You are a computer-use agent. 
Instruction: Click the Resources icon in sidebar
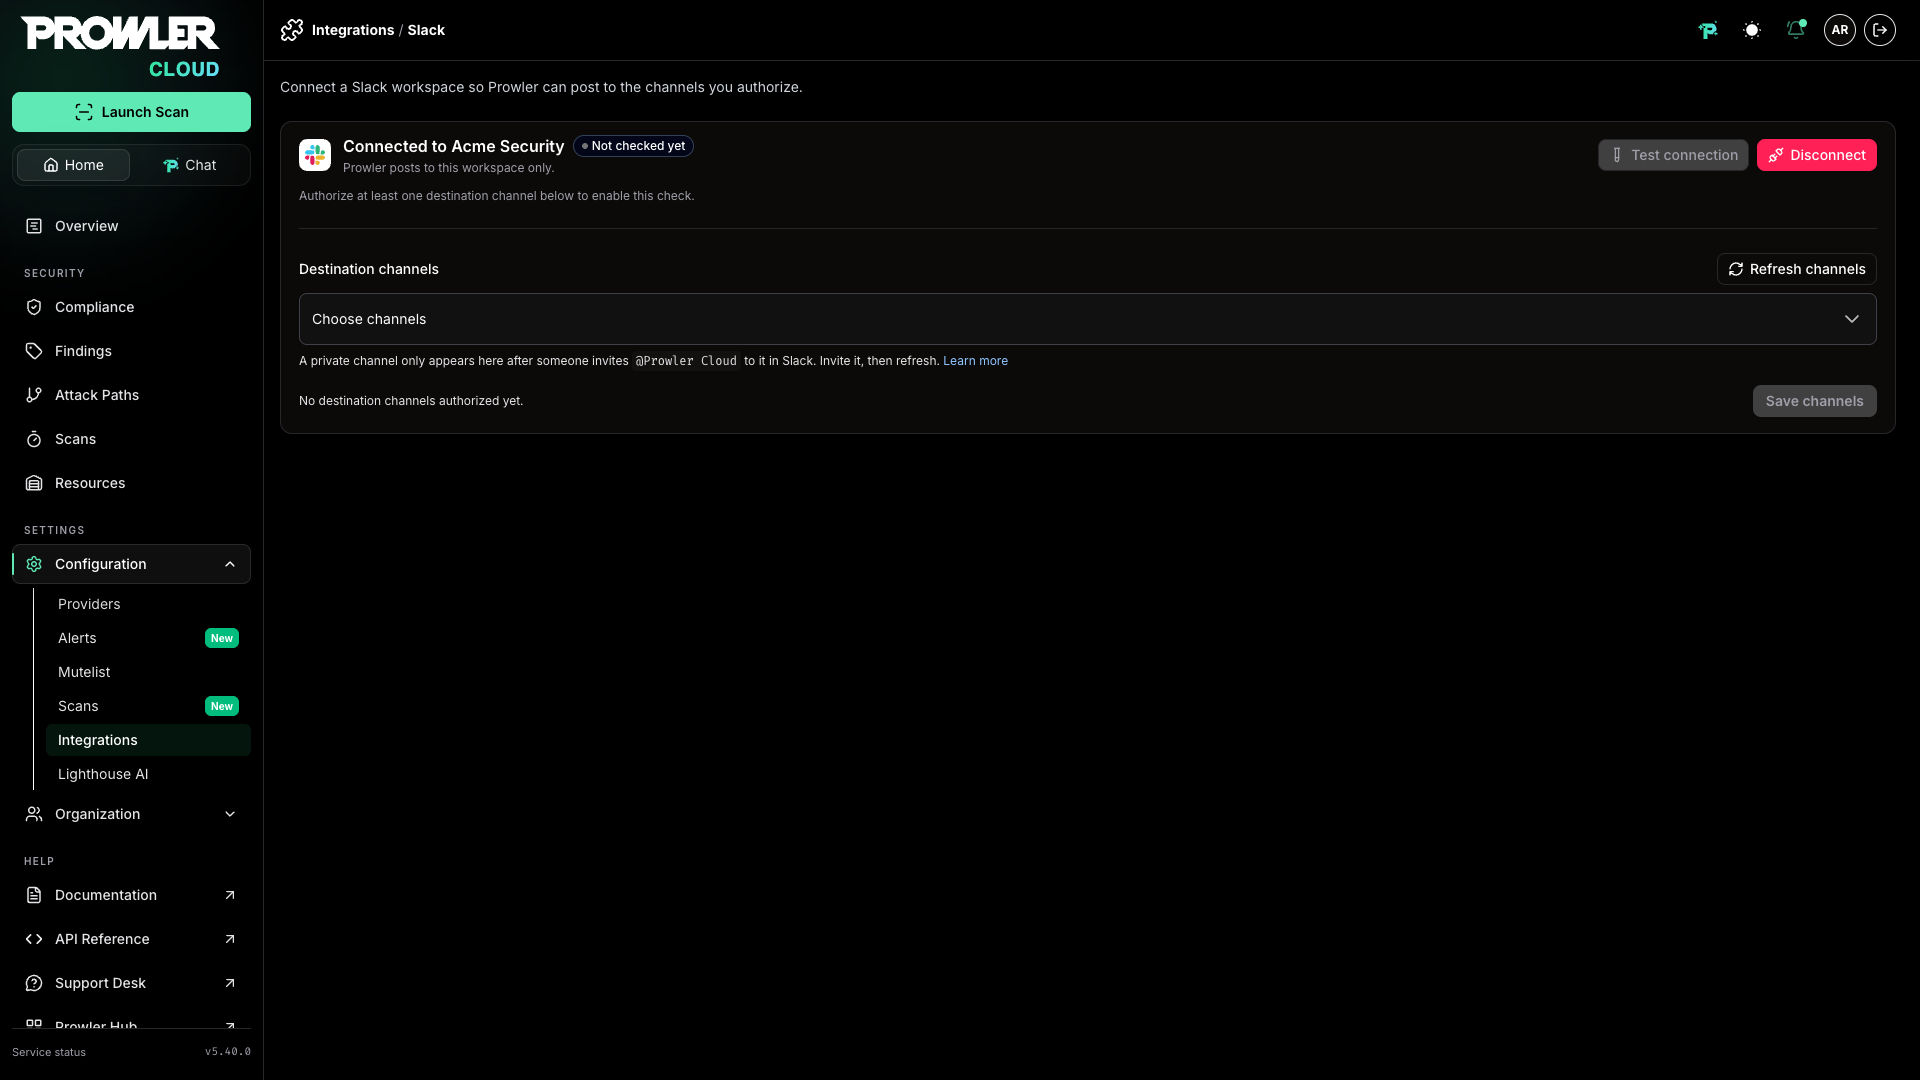(x=34, y=483)
